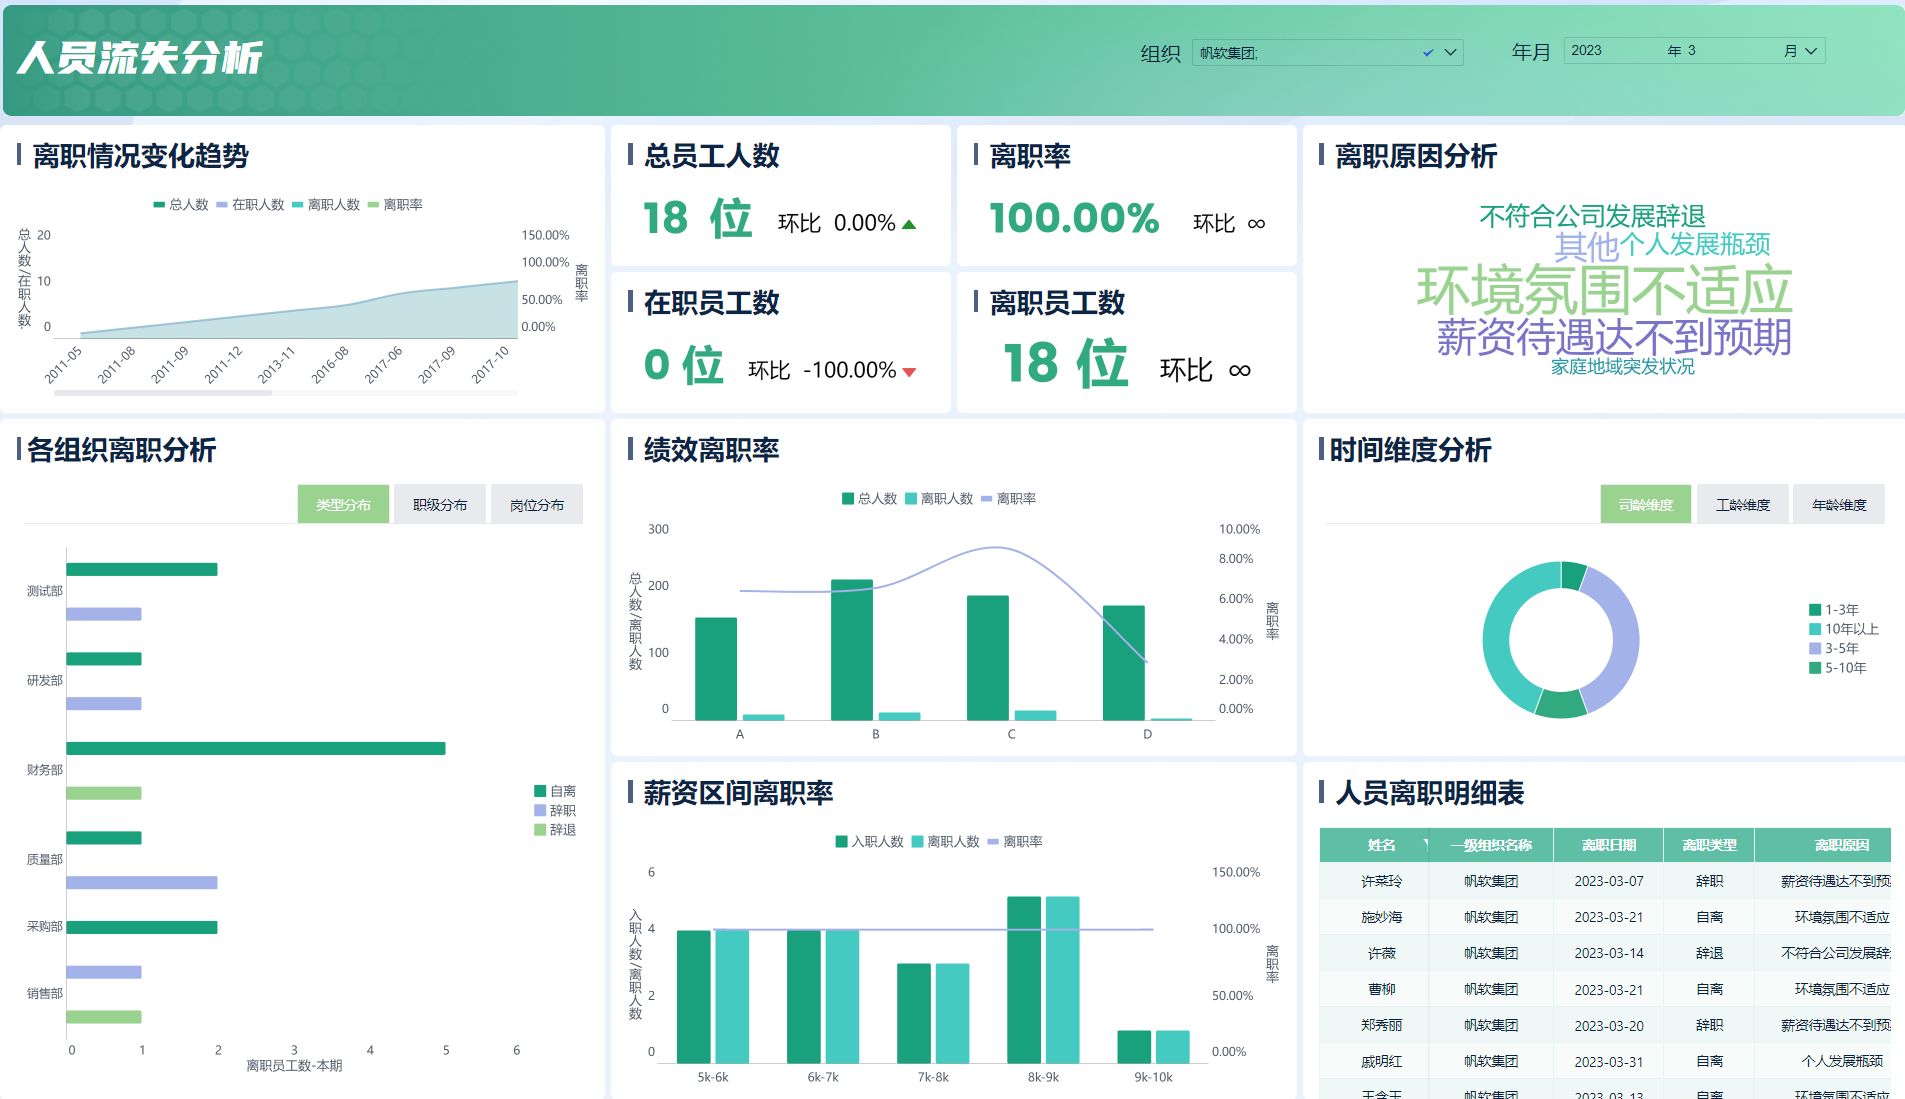Open the 年月 month dropdown arrow
This screenshot has width=1905, height=1099.
tap(1810, 51)
